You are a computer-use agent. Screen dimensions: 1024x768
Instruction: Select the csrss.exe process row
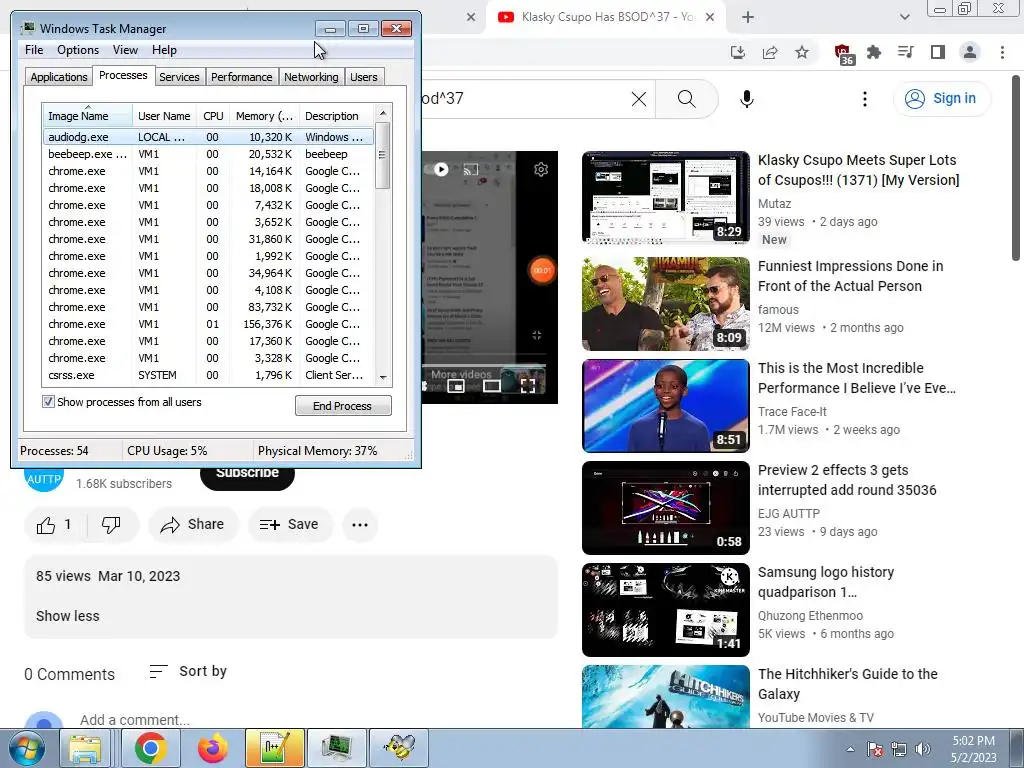pyautogui.click(x=208, y=375)
